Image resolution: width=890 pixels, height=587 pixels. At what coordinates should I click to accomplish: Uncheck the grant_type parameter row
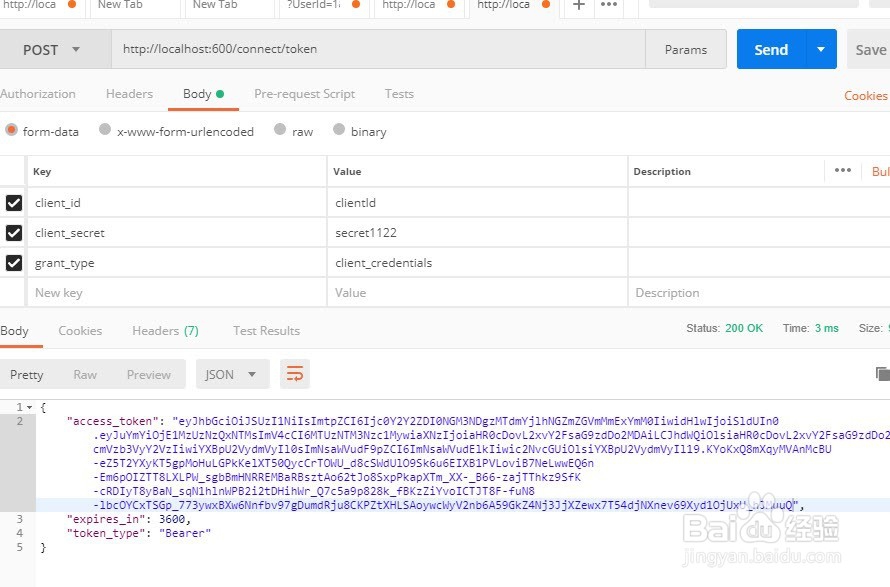pos(13,262)
